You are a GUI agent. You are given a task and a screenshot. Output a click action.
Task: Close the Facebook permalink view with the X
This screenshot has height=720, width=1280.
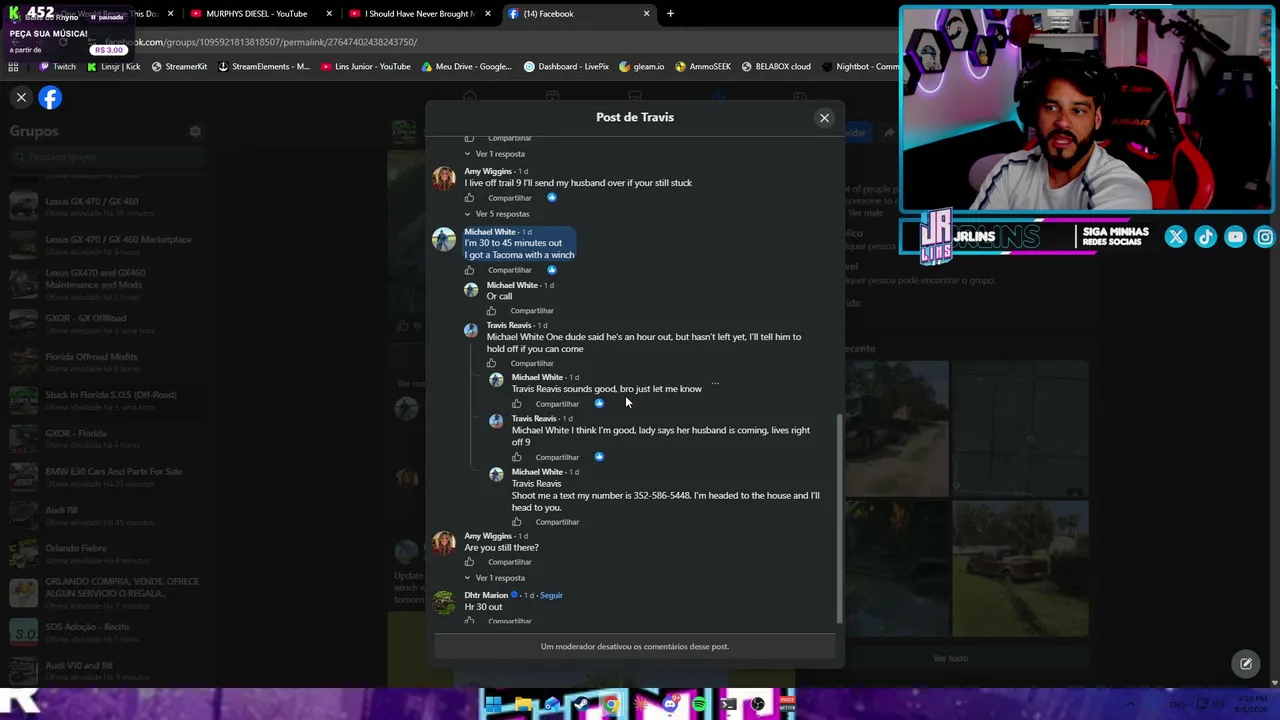point(21,97)
